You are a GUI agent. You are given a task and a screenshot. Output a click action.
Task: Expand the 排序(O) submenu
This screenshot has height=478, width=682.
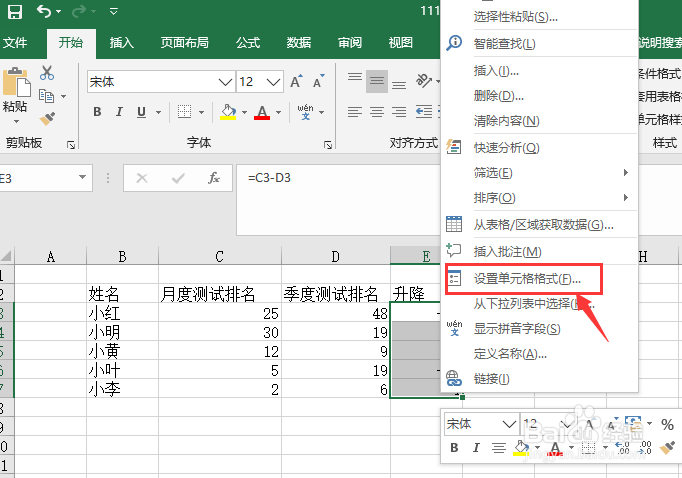point(539,198)
